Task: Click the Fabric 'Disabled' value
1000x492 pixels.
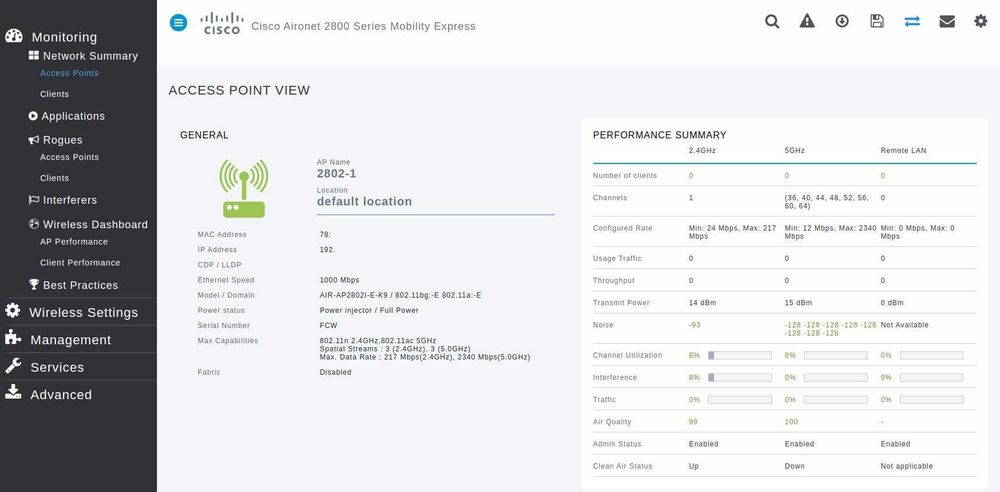Action: 335,372
